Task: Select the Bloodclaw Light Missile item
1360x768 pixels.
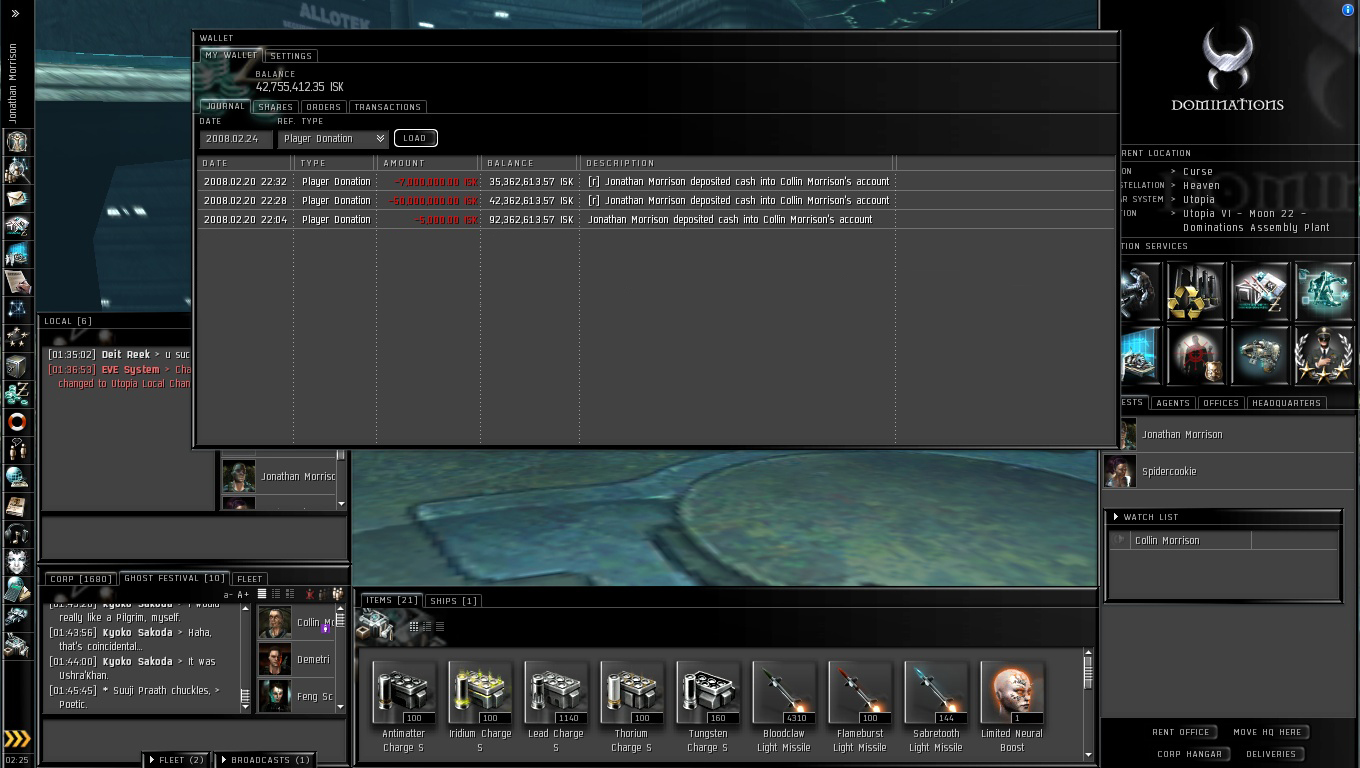Action: point(784,706)
